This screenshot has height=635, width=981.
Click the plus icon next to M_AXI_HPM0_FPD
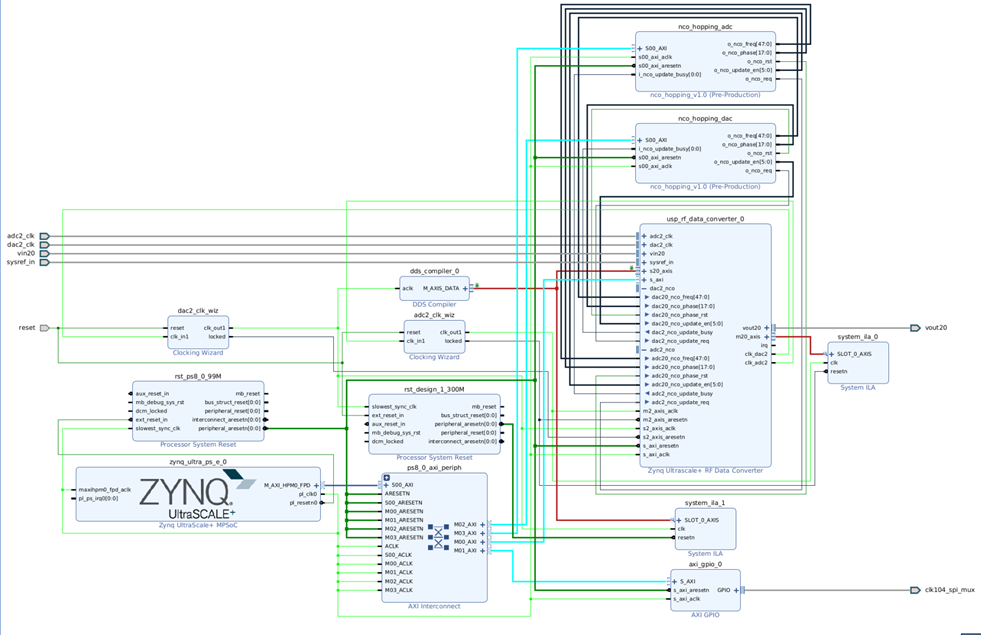tap(316, 485)
